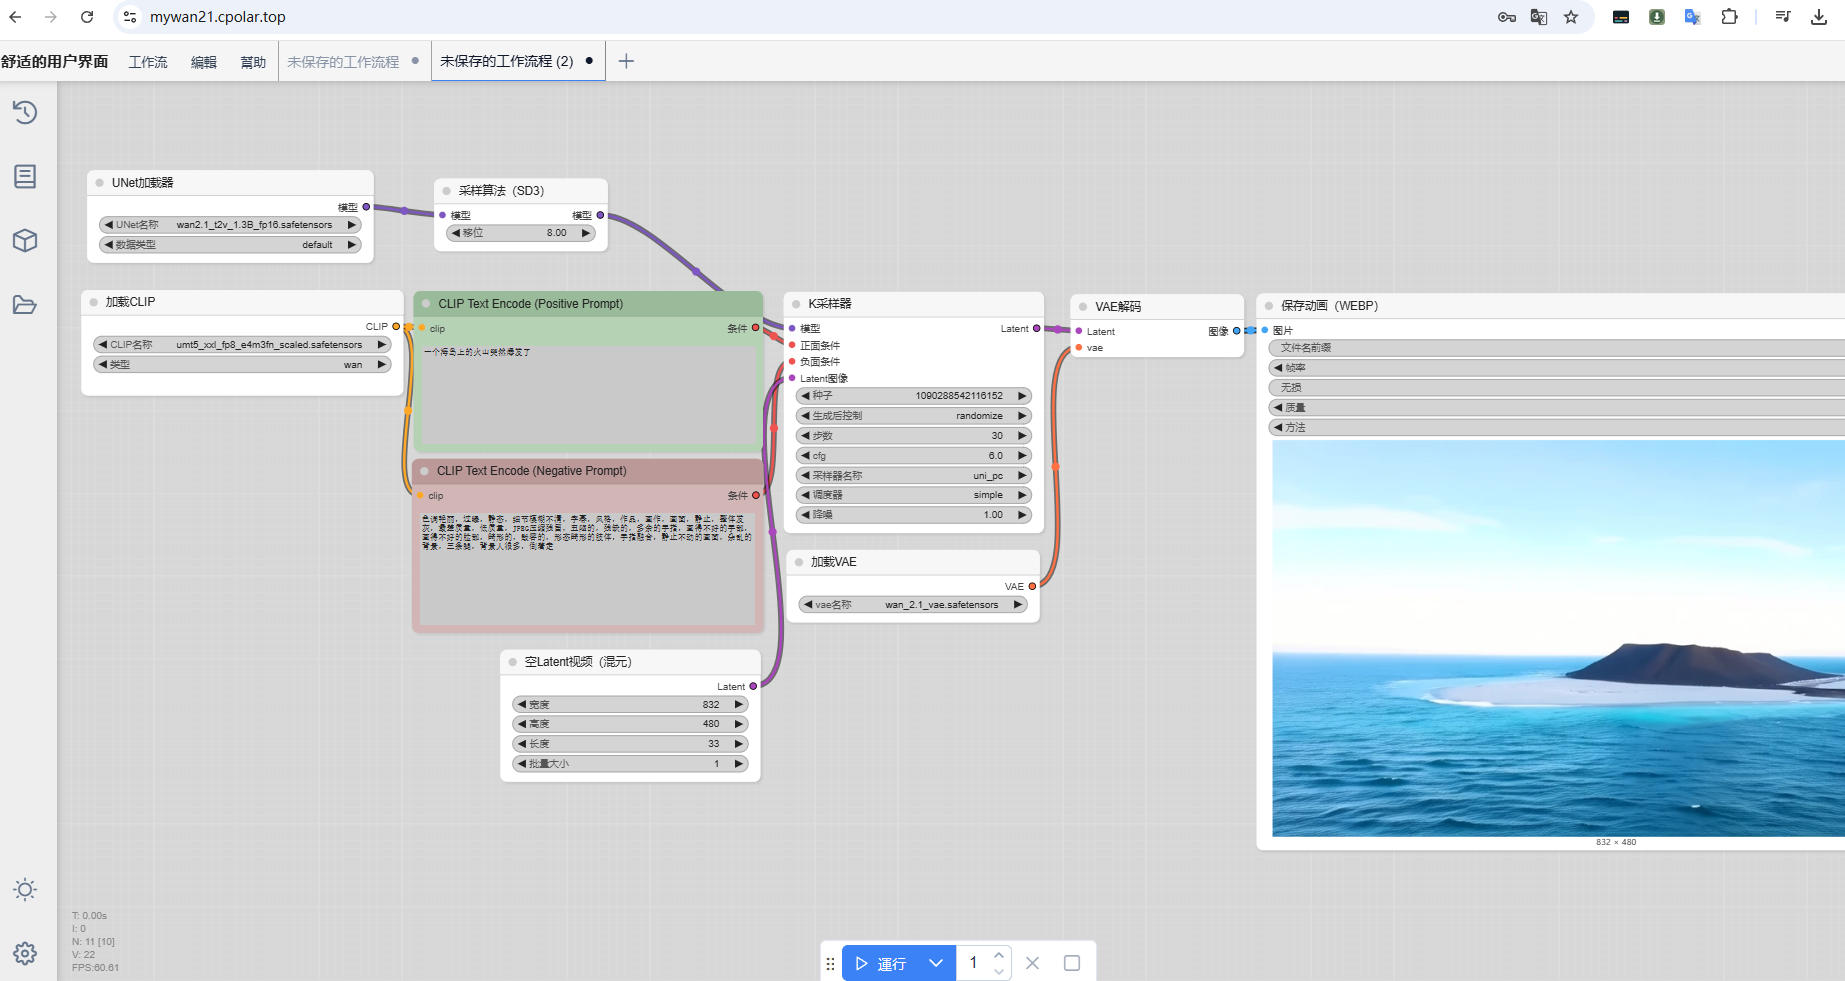Open settings with the gear icon

click(x=25, y=953)
